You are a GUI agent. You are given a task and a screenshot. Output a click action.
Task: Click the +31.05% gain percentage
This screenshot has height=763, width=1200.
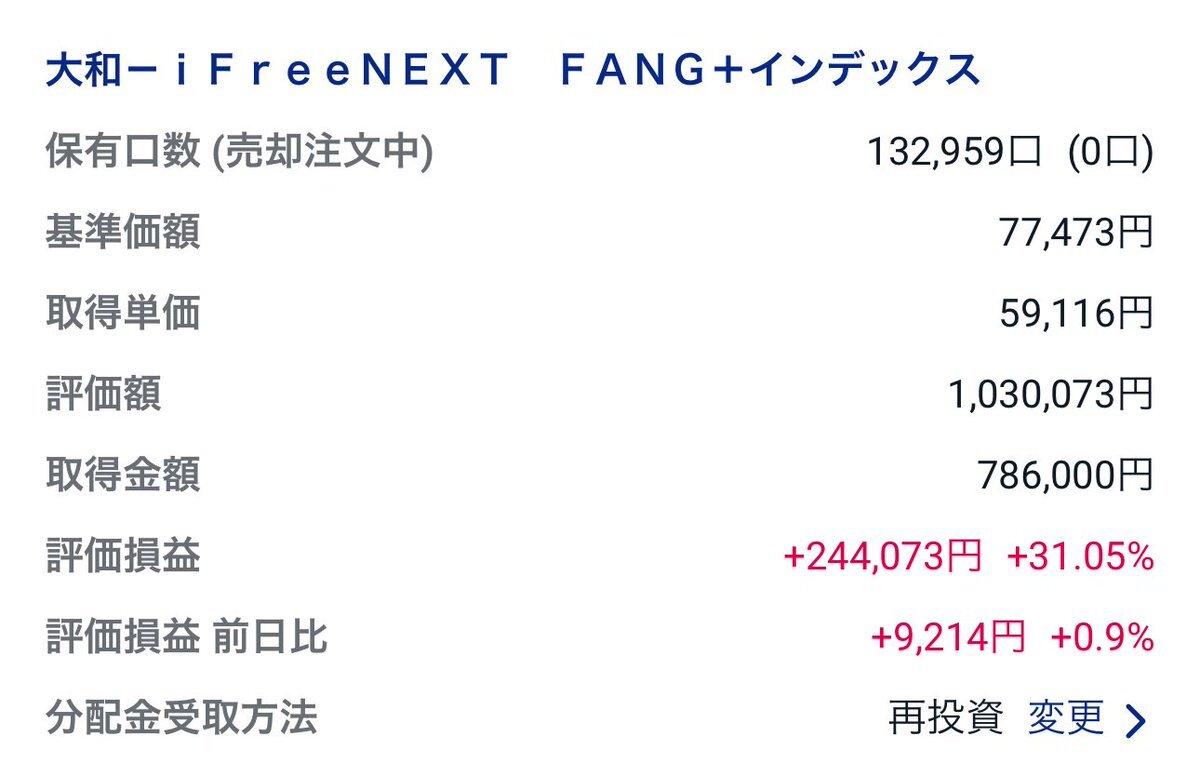[x=1080, y=556]
